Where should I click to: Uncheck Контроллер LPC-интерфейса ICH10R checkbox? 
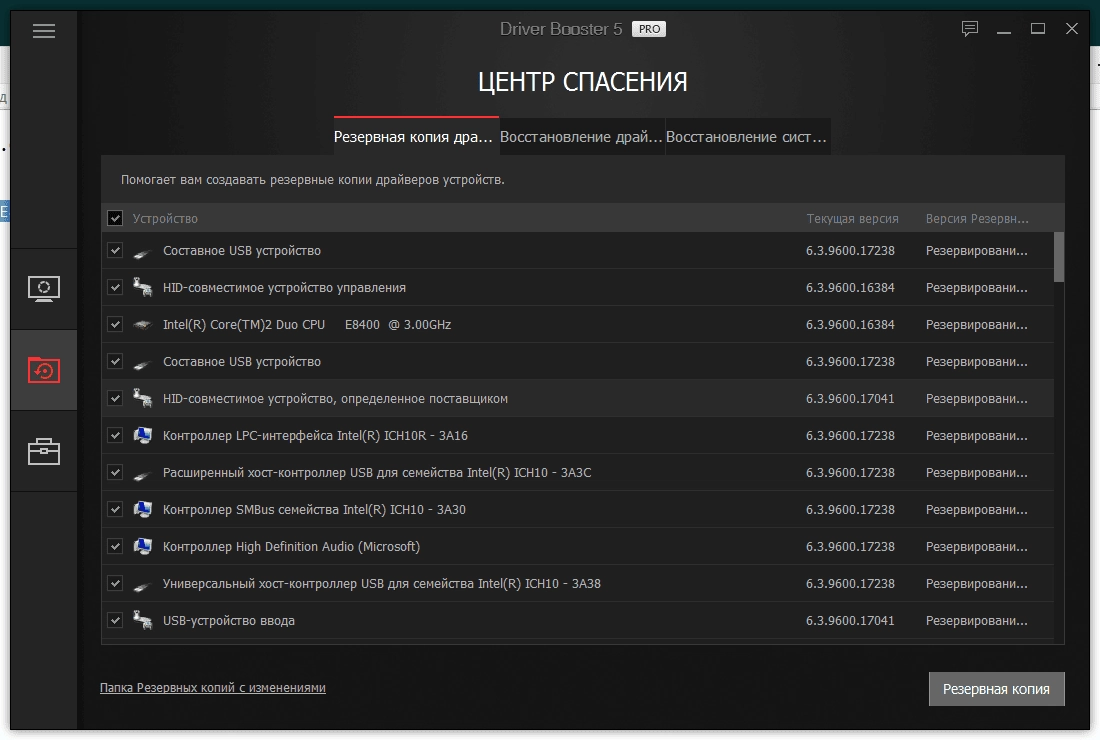pyautogui.click(x=115, y=436)
